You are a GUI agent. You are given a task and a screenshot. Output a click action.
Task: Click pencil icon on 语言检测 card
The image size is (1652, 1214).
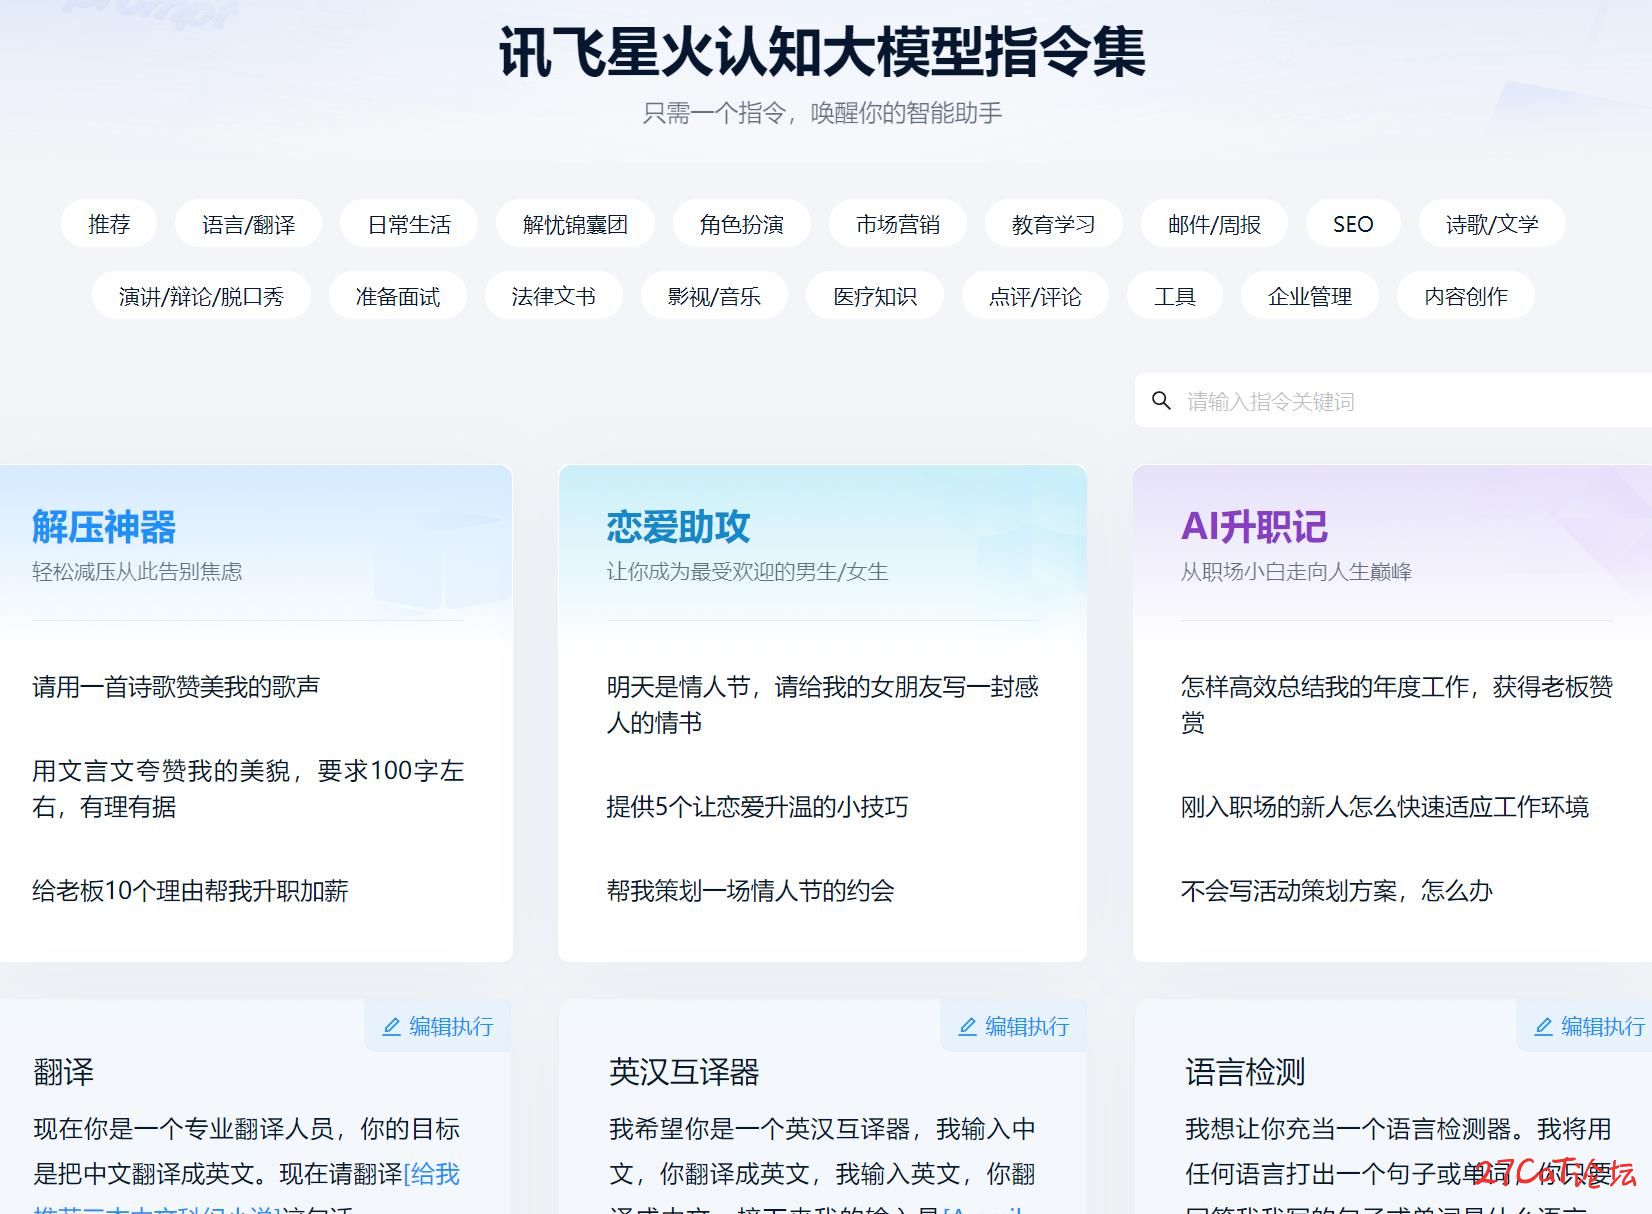1543,1027
